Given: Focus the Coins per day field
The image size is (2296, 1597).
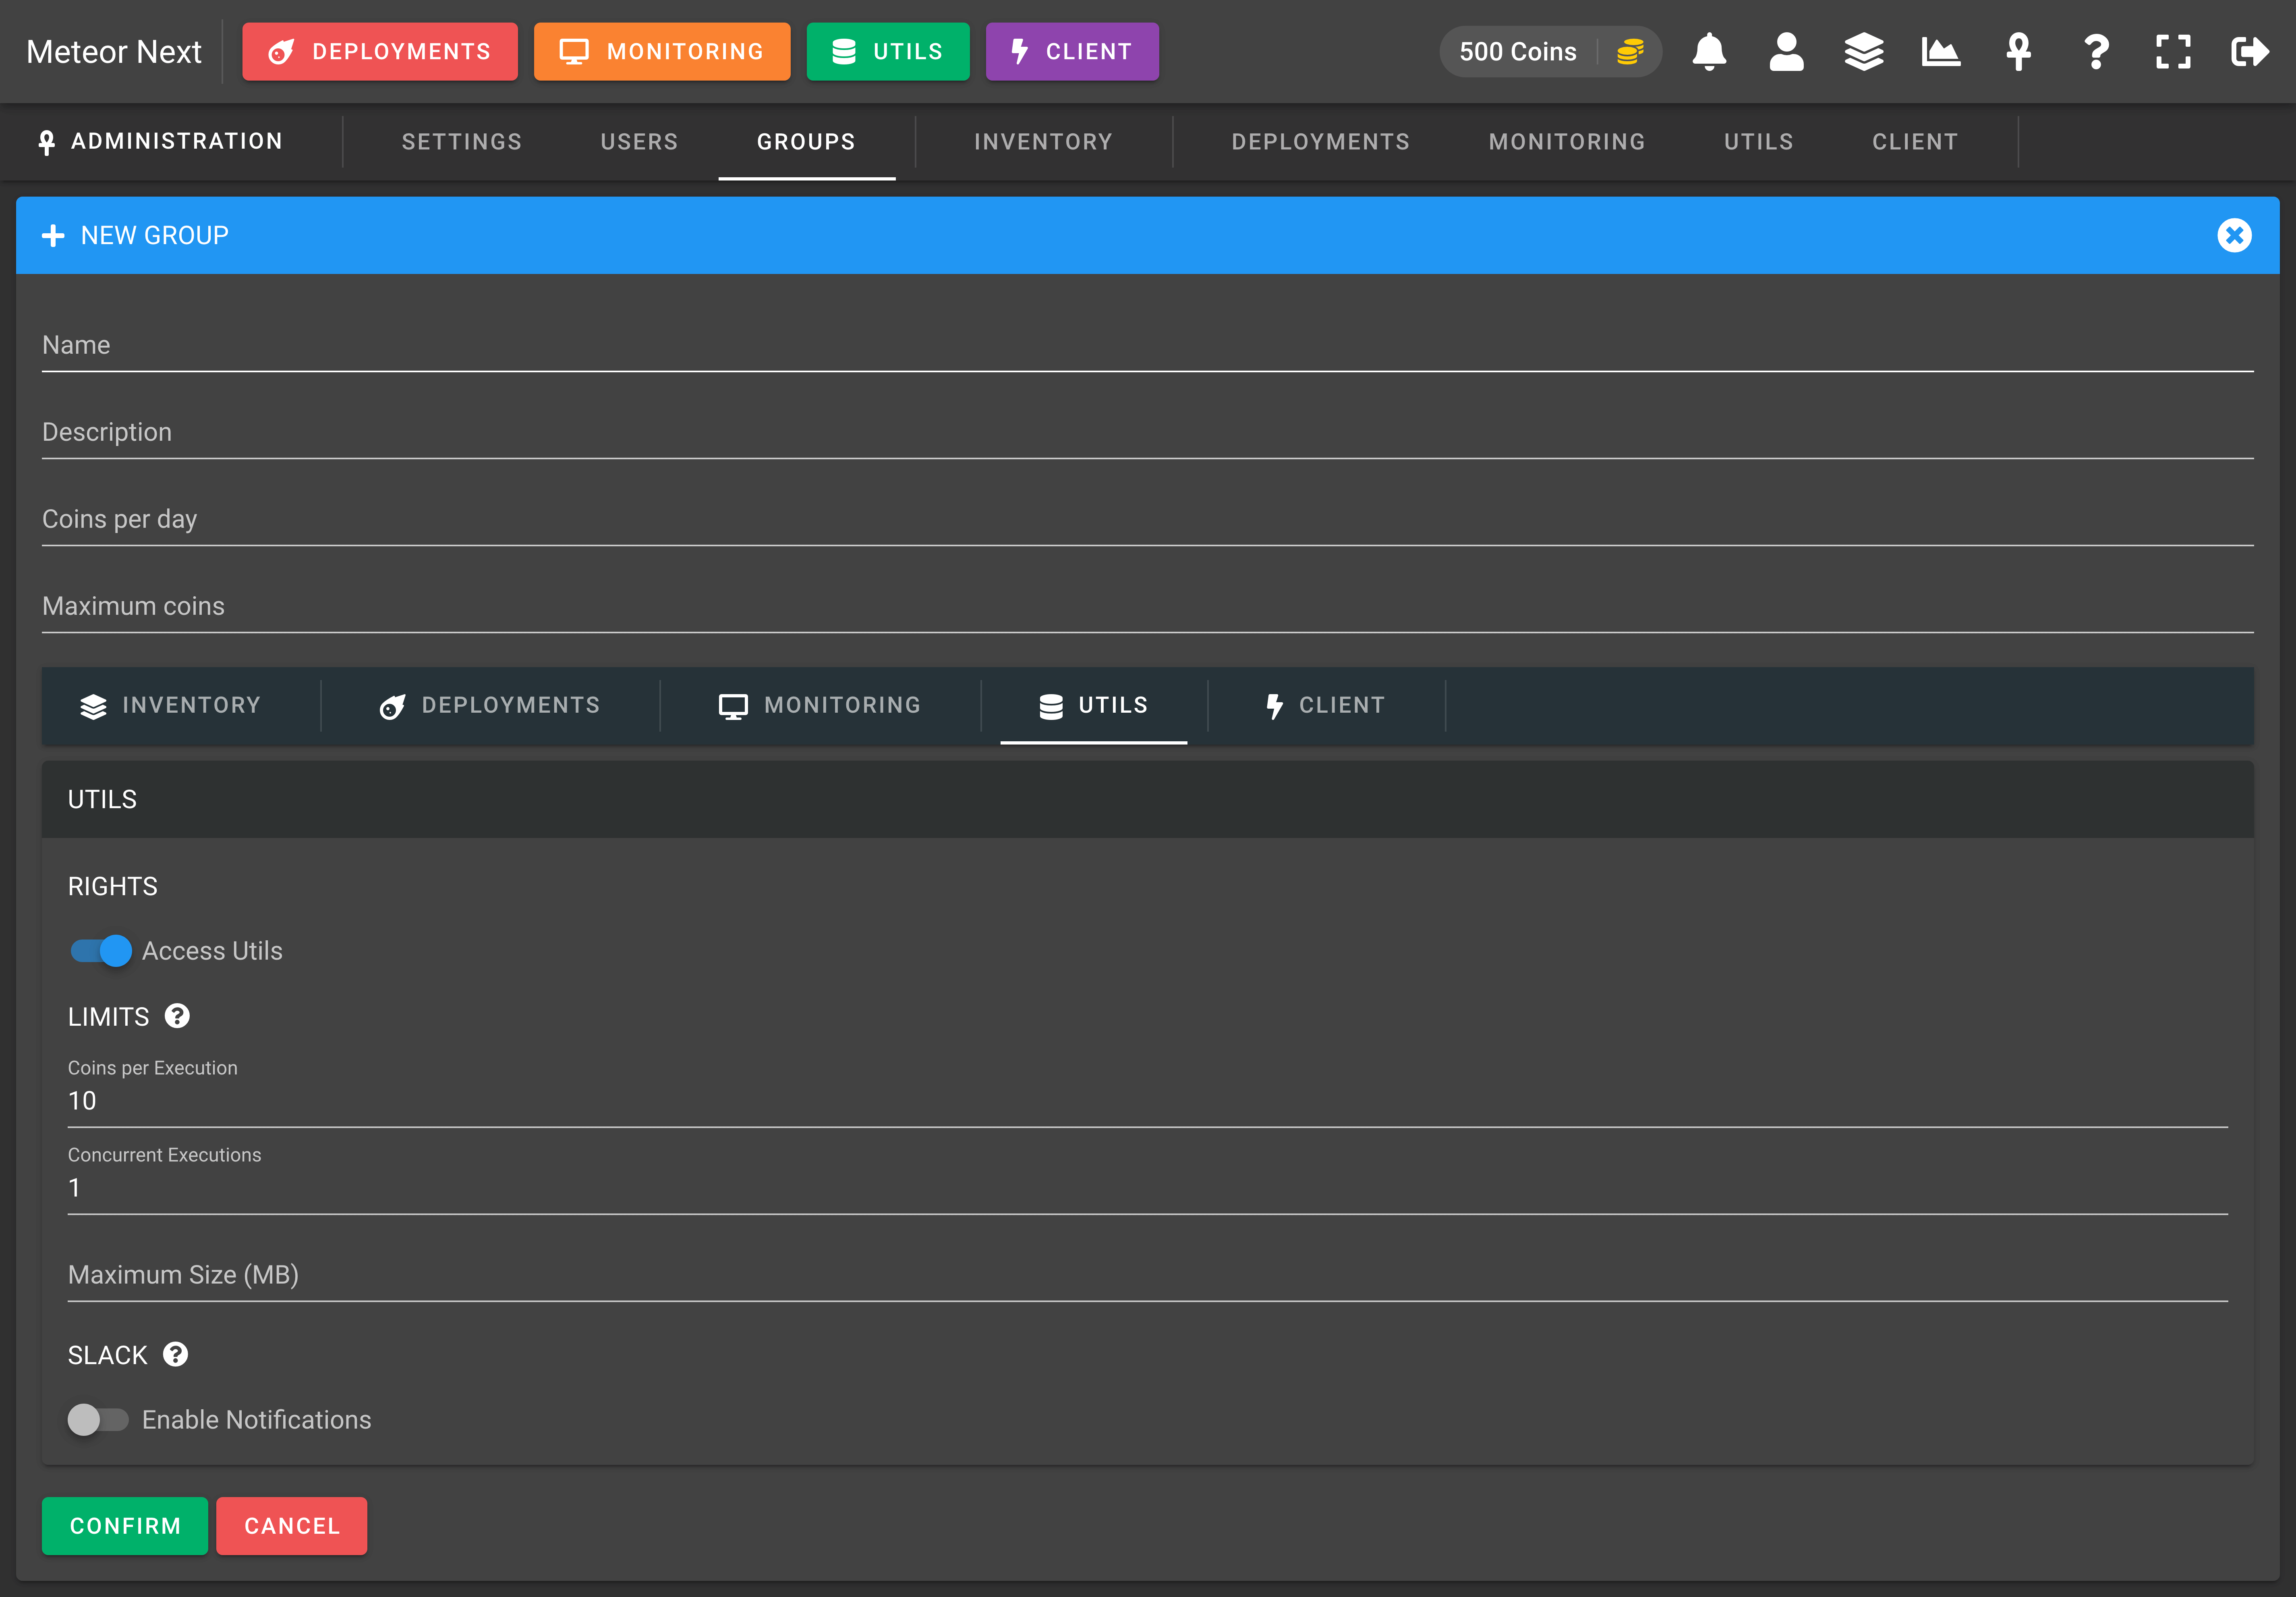Looking at the screenshot, I should (x=1147, y=520).
